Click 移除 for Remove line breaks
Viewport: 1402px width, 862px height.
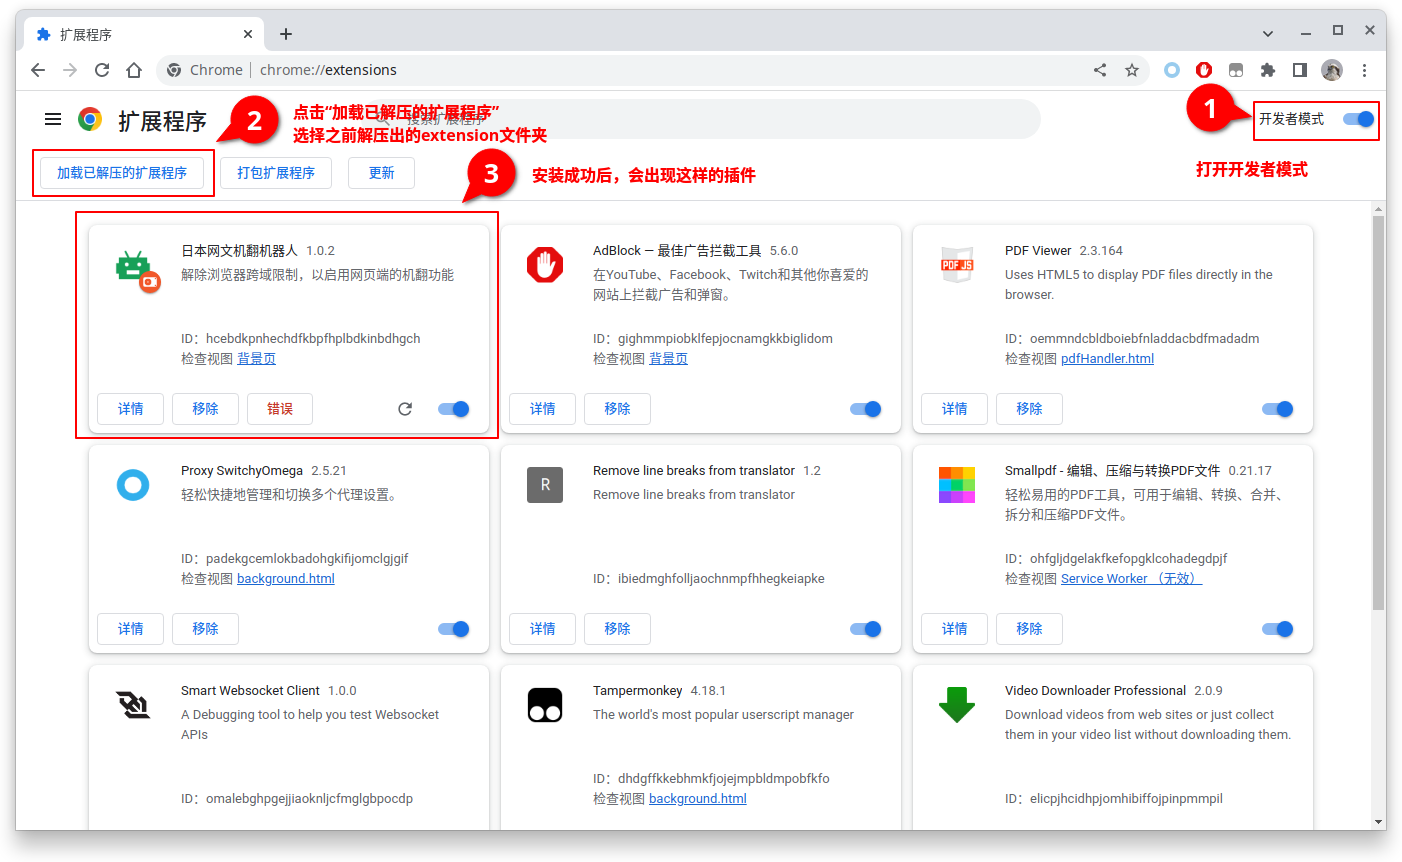coord(617,629)
